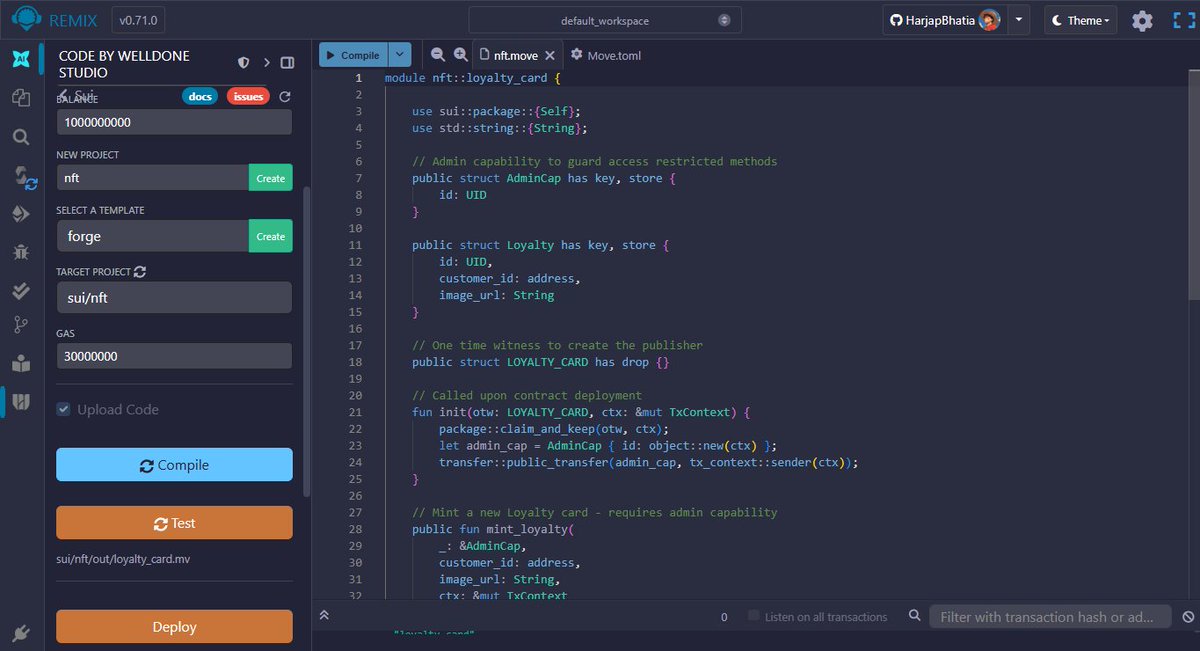
Task: Open the Theme dropdown
Action: click(1081, 20)
